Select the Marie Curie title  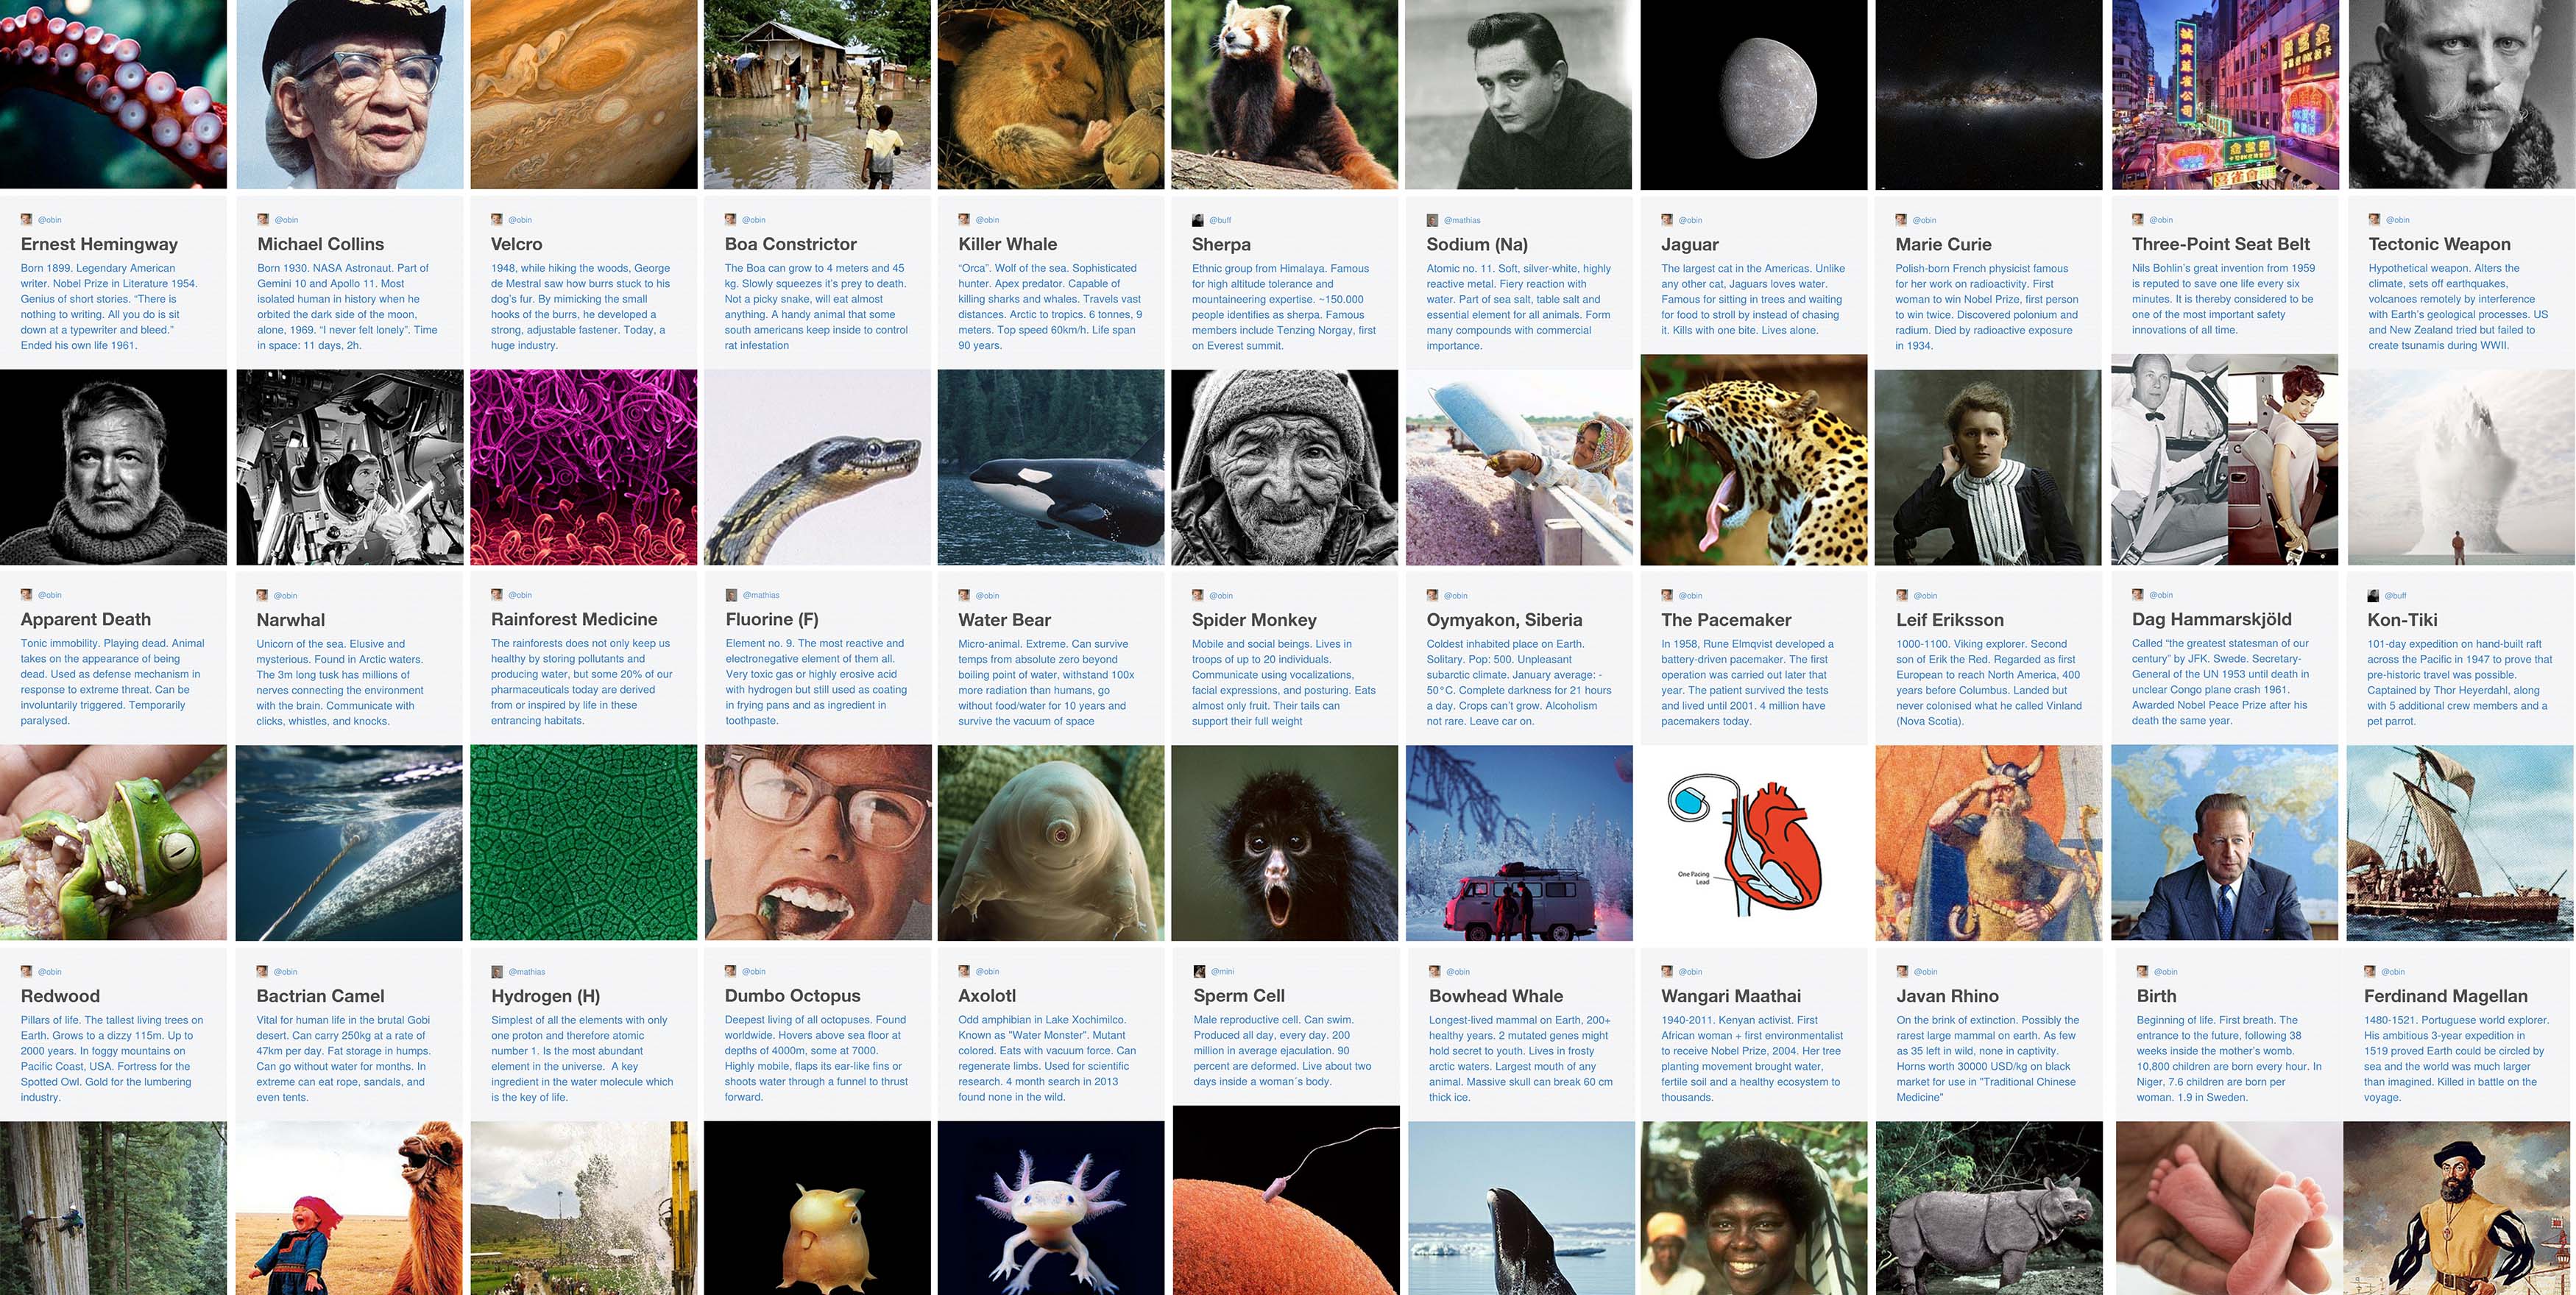point(1943,244)
